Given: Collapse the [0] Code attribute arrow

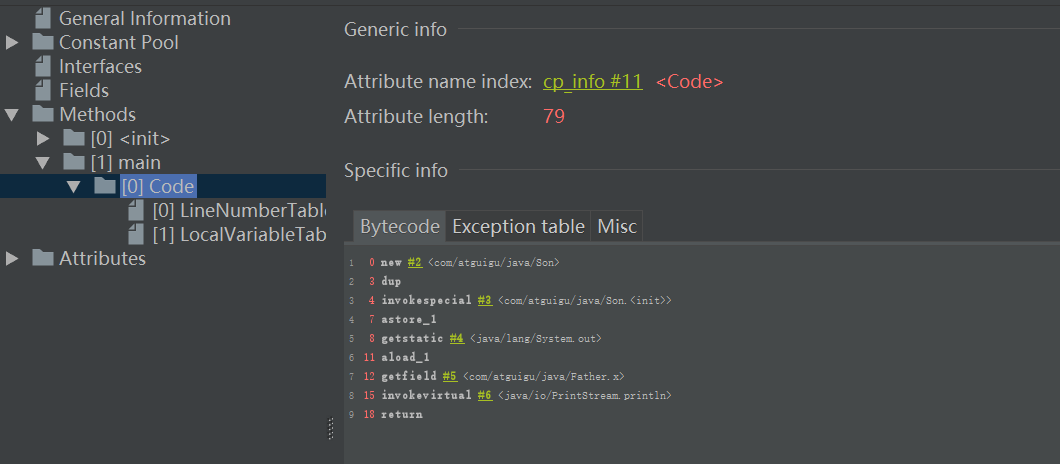Looking at the screenshot, I should click(74, 187).
